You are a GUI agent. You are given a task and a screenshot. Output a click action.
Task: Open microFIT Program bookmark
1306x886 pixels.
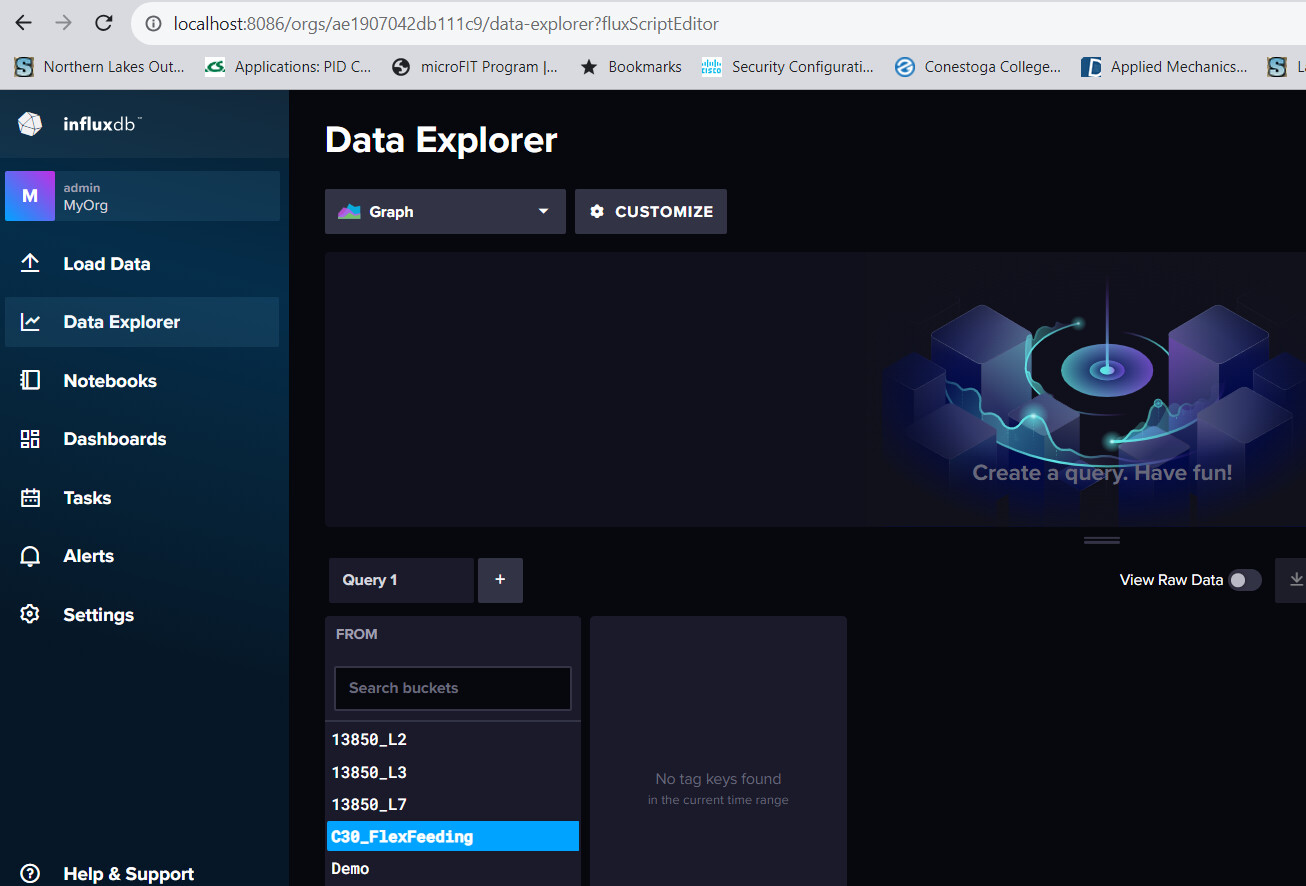tap(475, 67)
